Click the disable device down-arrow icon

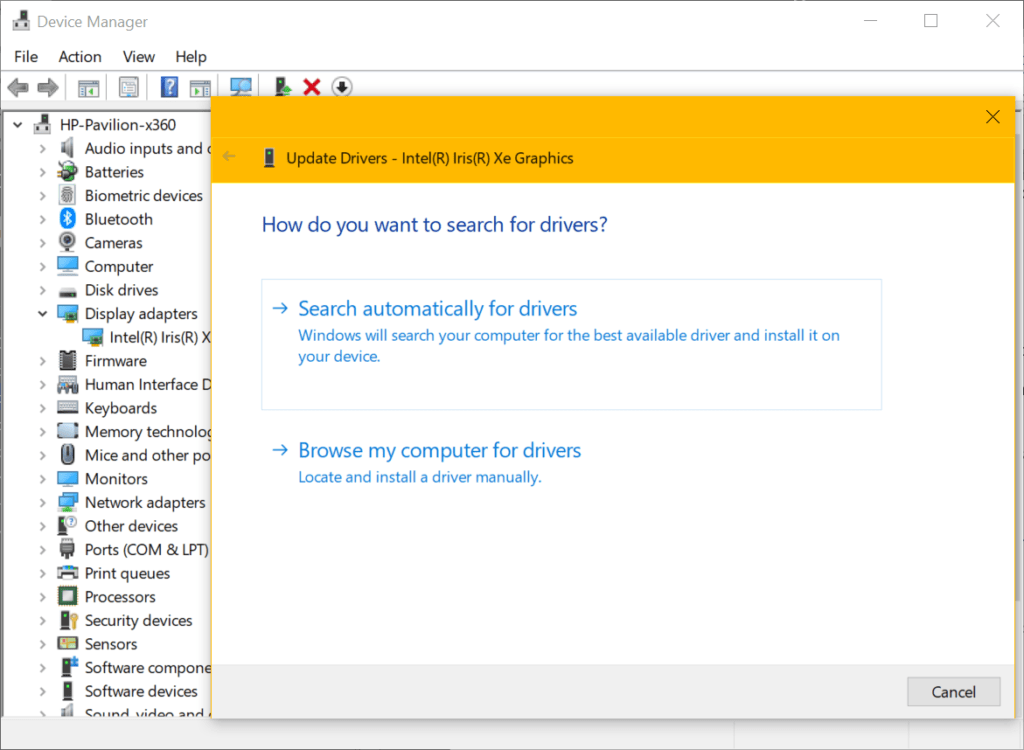coord(342,87)
